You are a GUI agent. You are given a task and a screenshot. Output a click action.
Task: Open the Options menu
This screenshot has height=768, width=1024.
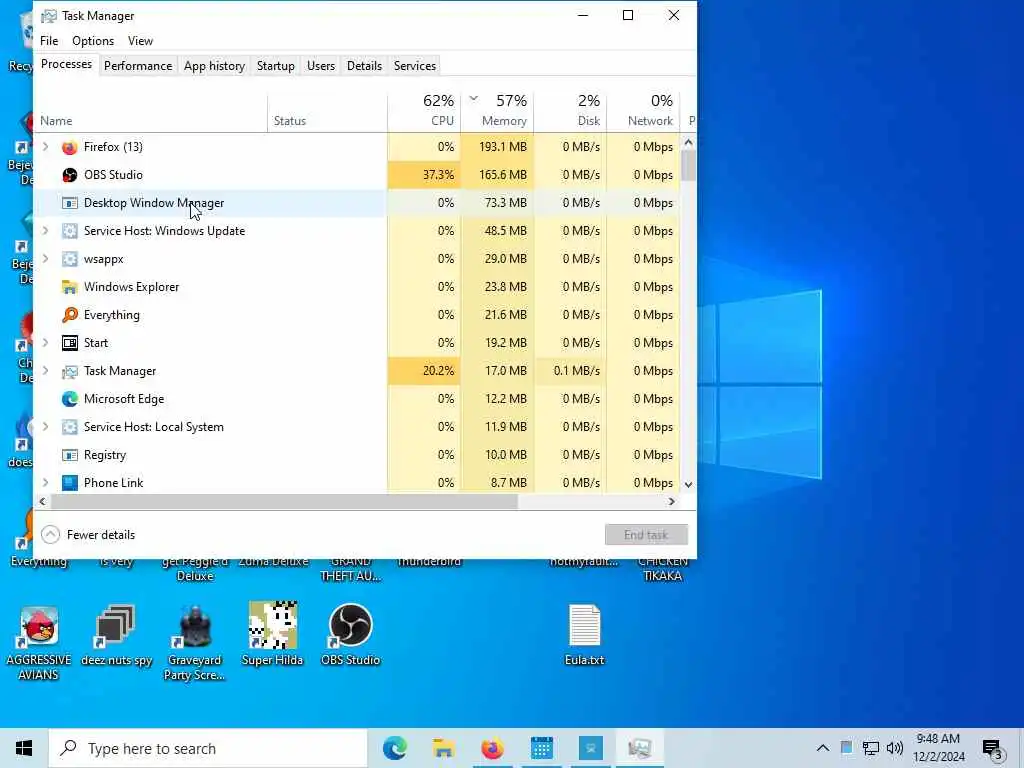tap(93, 40)
